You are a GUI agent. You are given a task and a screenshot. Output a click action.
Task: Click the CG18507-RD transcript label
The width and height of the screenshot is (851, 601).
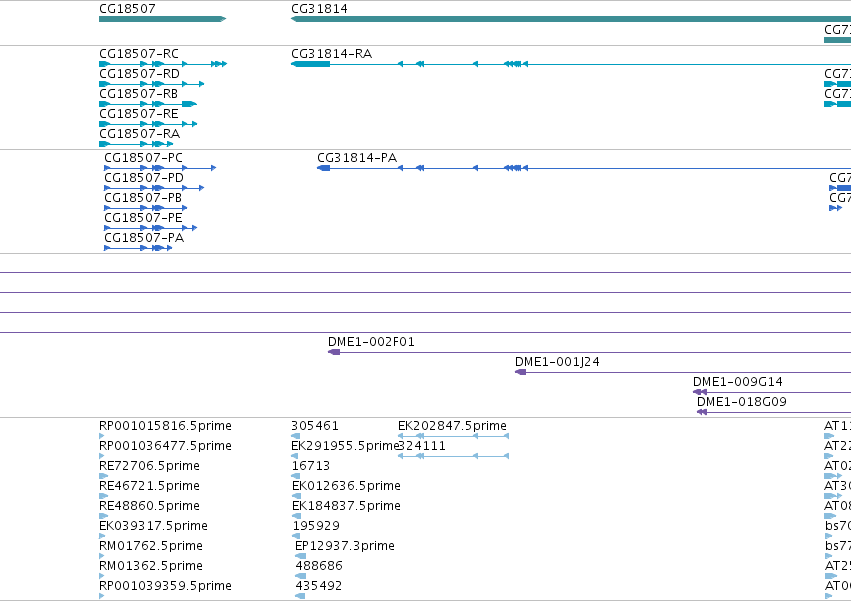(139, 74)
